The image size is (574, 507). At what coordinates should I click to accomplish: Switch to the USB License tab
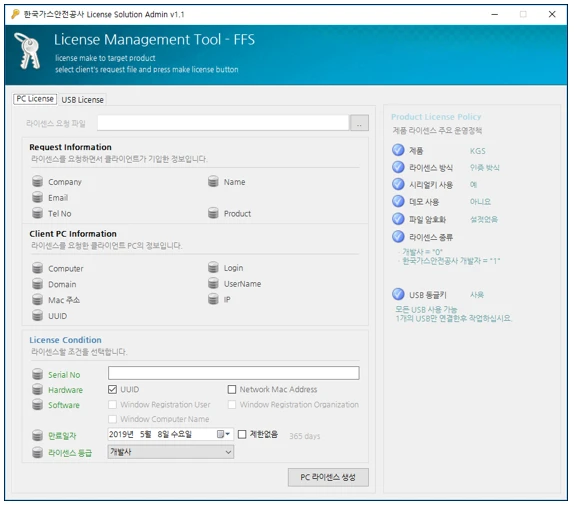[x=83, y=100]
